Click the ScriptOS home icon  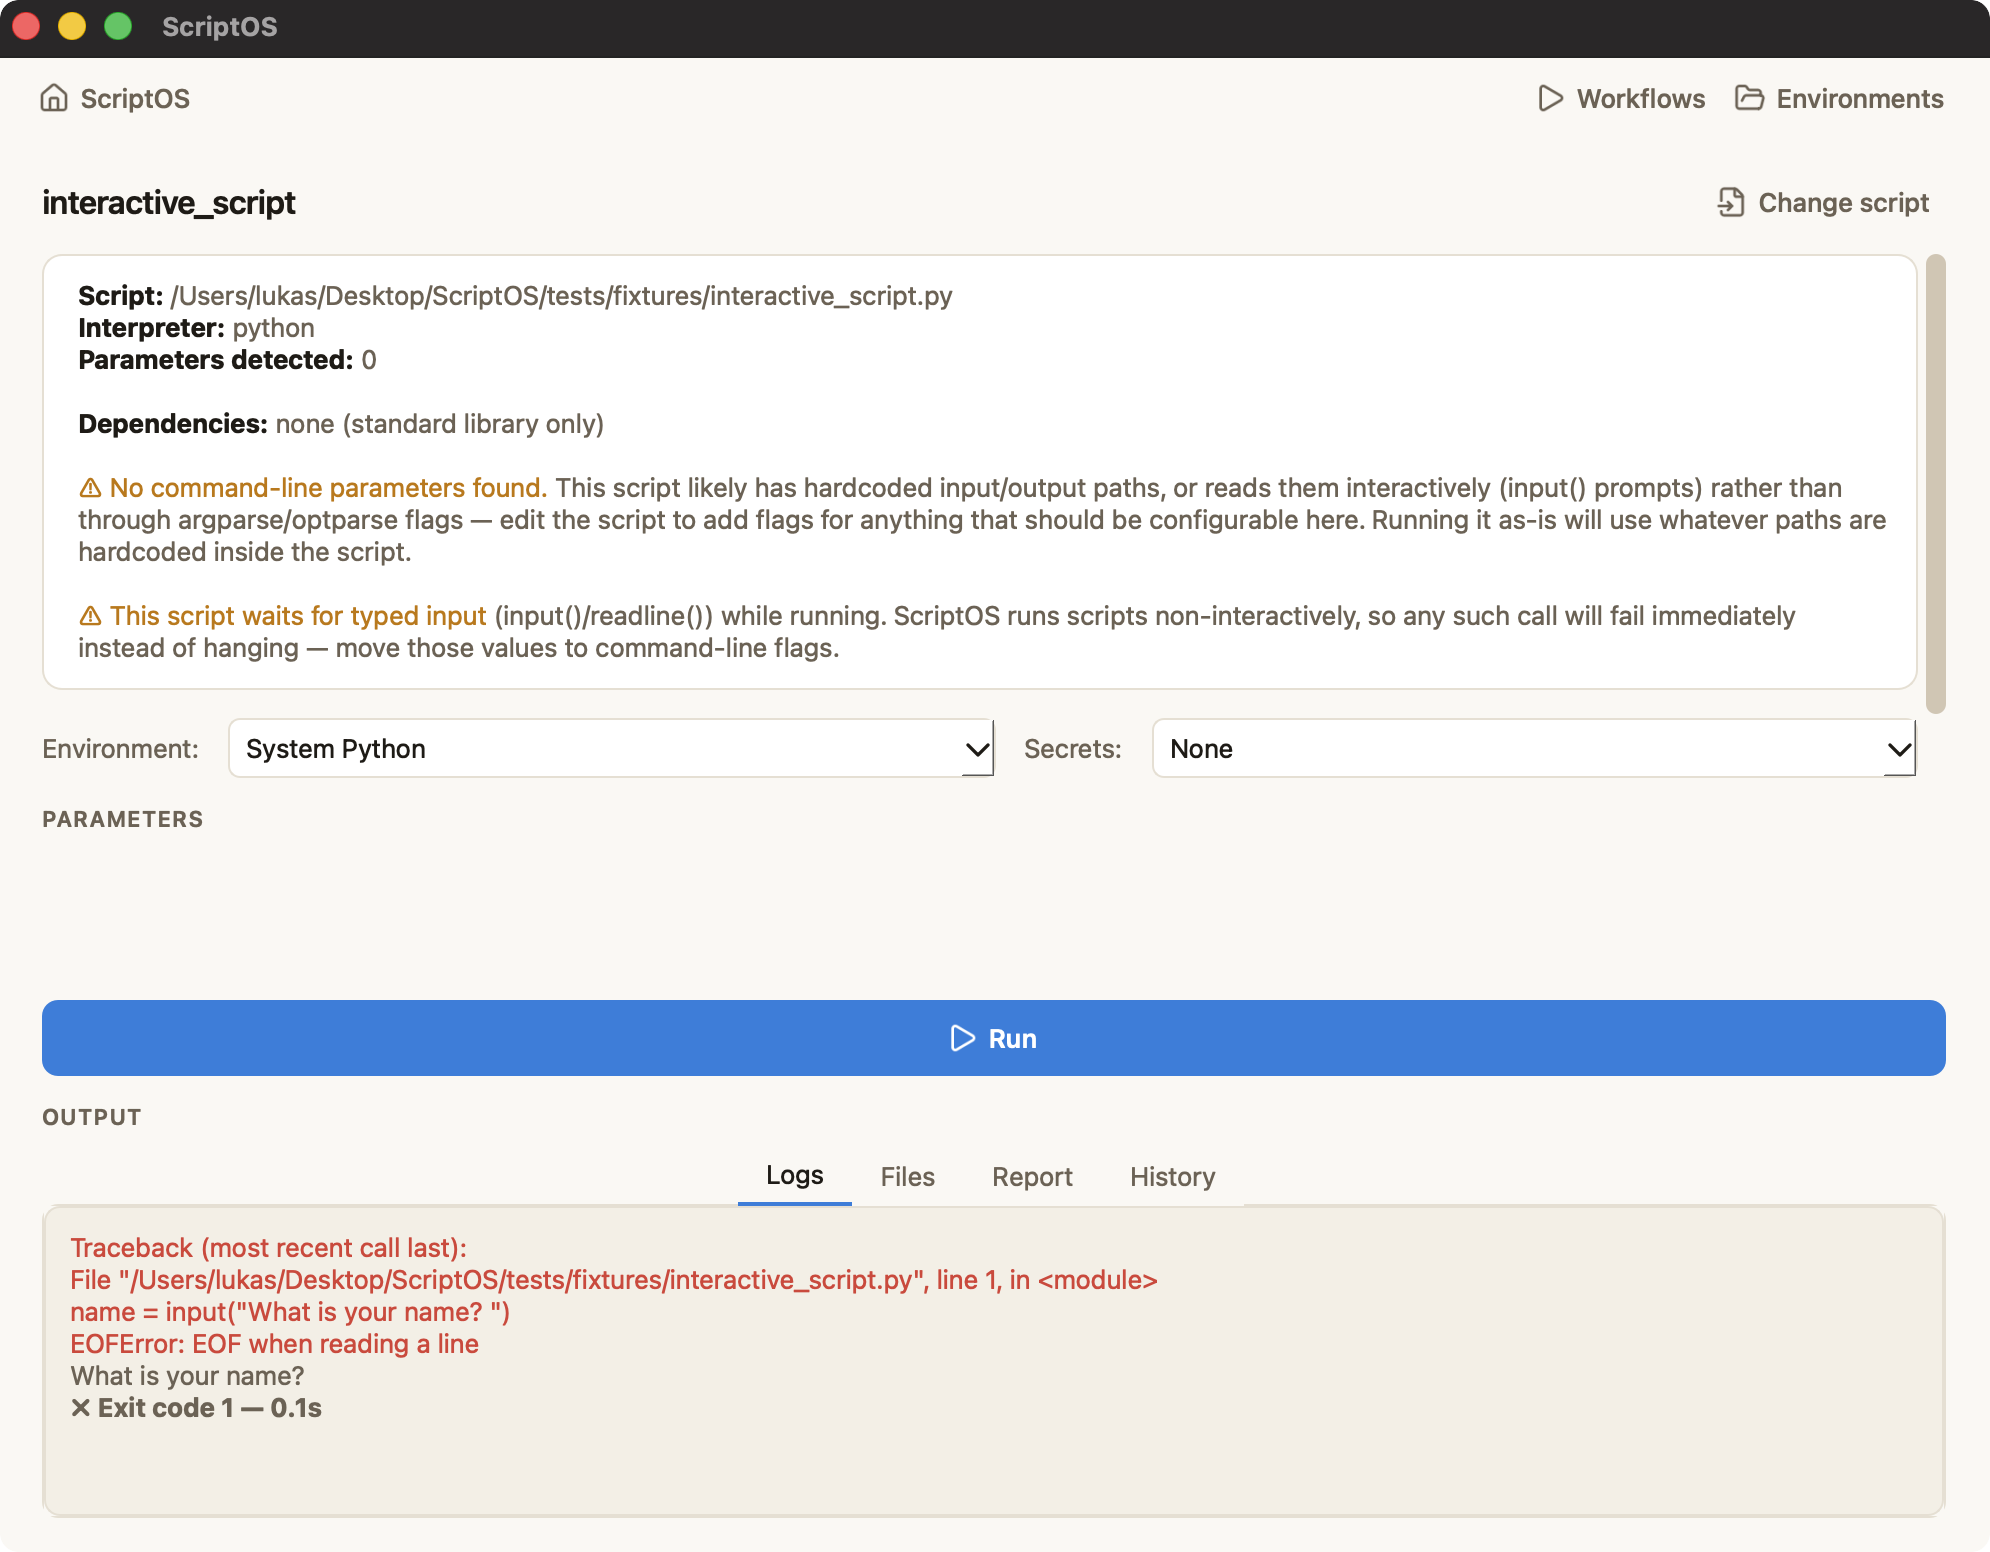(x=54, y=98)
